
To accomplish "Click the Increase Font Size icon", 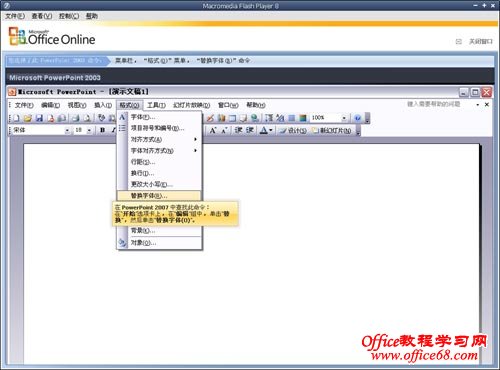I will point(213,130).
